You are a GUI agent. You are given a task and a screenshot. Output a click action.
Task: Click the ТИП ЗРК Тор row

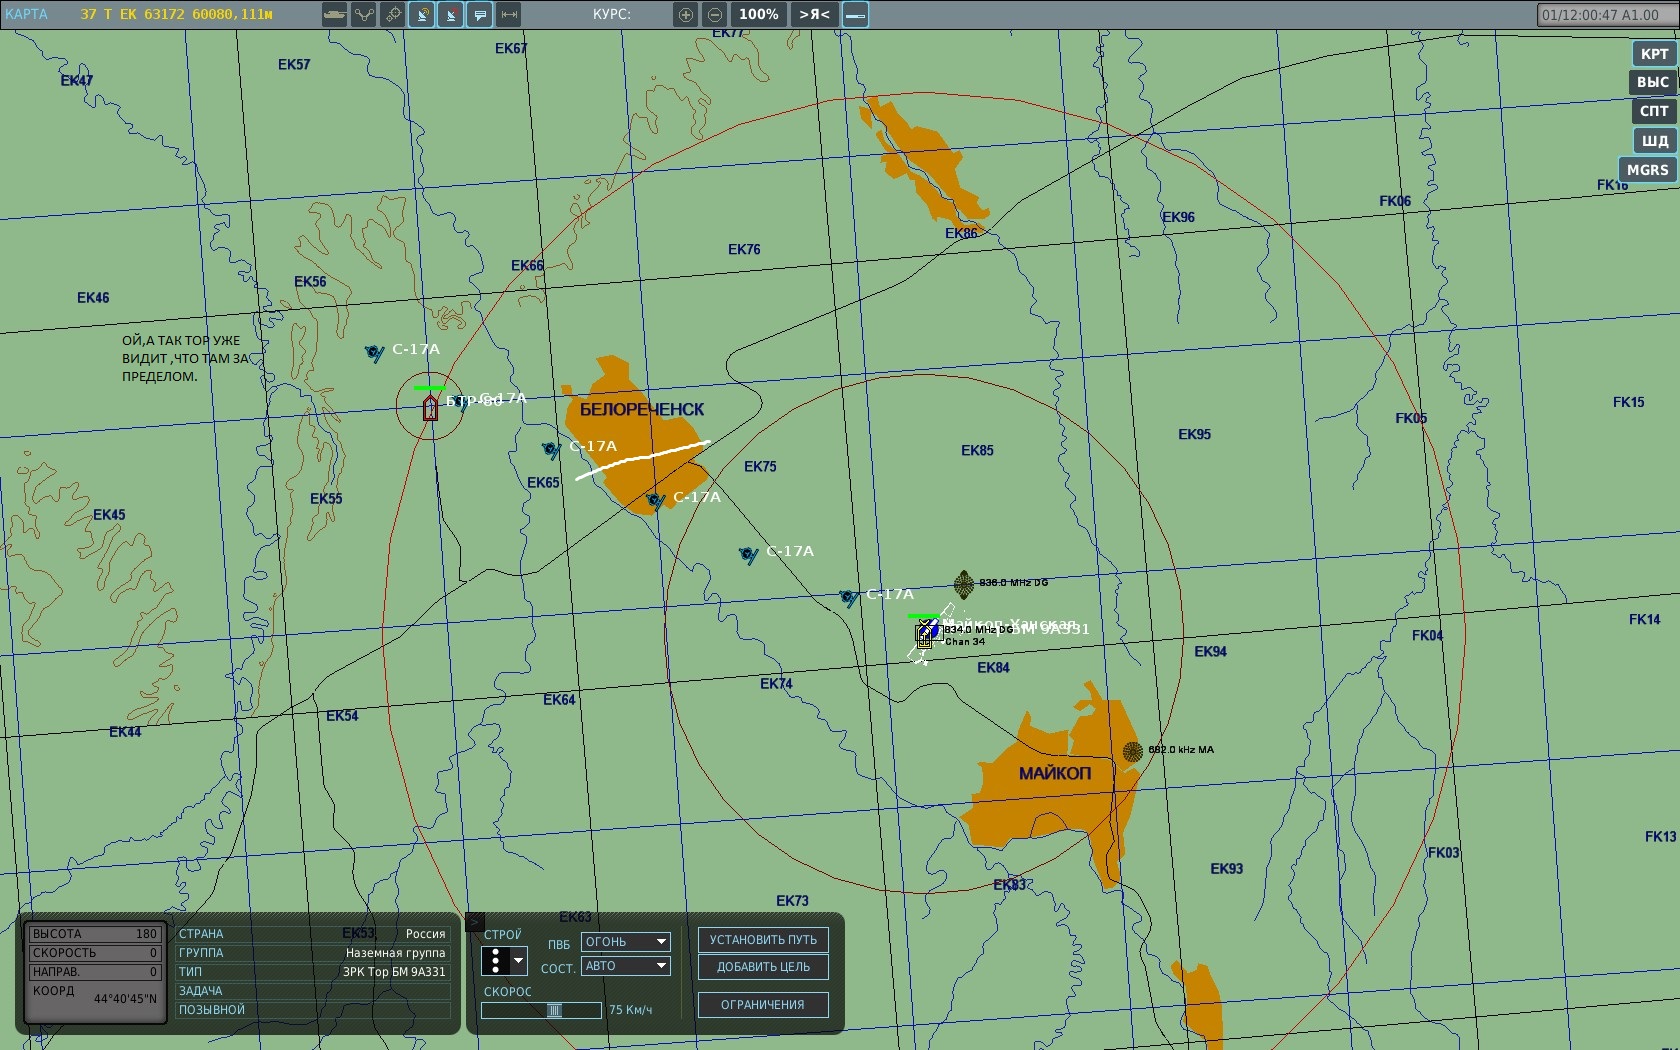click(313, 972)
